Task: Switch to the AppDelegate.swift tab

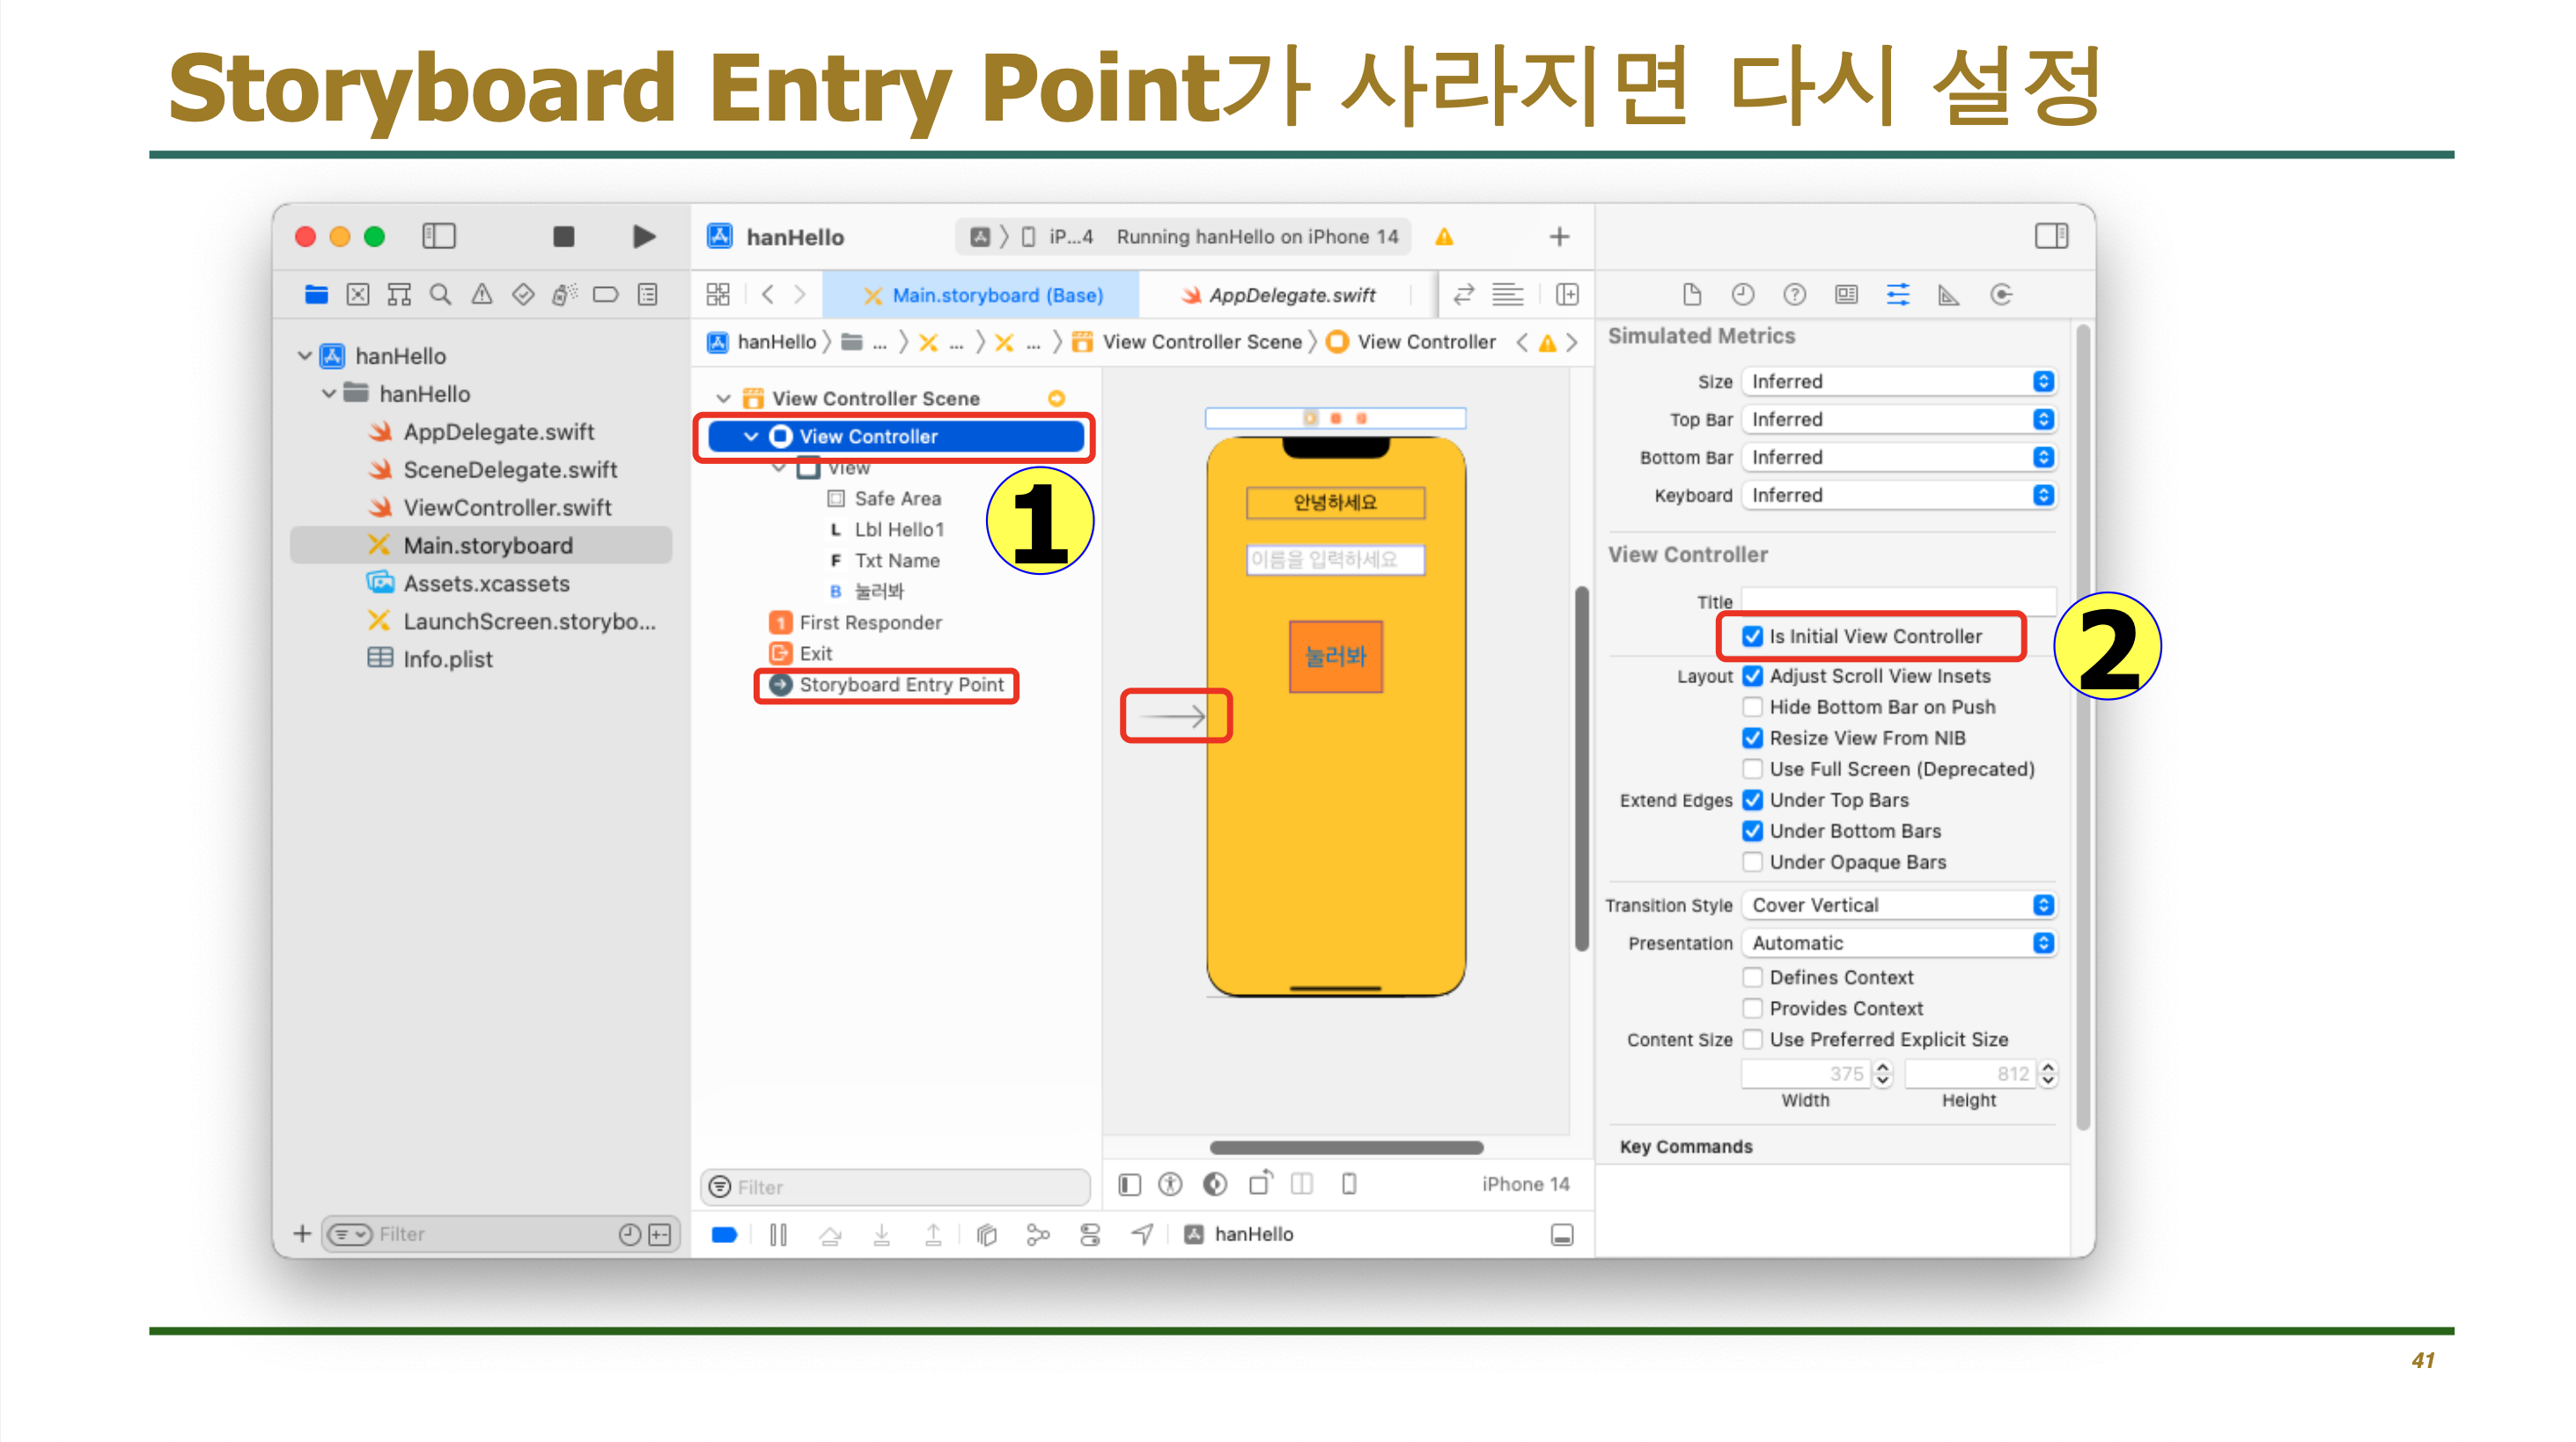Action: click(1290, 295)
